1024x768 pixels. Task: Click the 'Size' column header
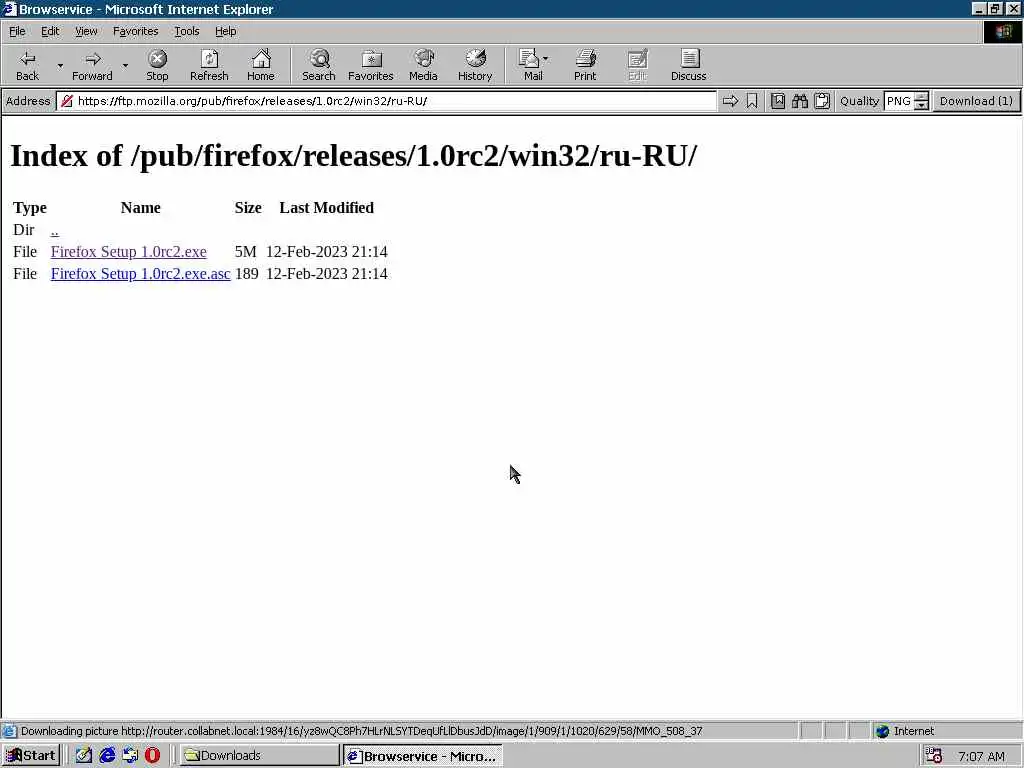tap(248, 208)
